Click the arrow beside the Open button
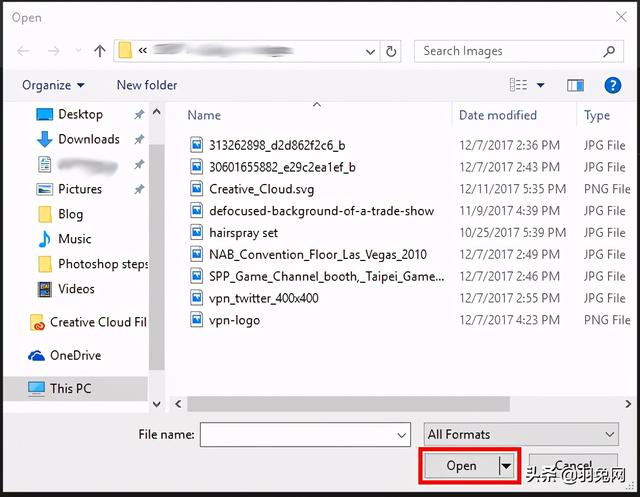The width and height of the screenshot is (640, 497). coord(506,466)
